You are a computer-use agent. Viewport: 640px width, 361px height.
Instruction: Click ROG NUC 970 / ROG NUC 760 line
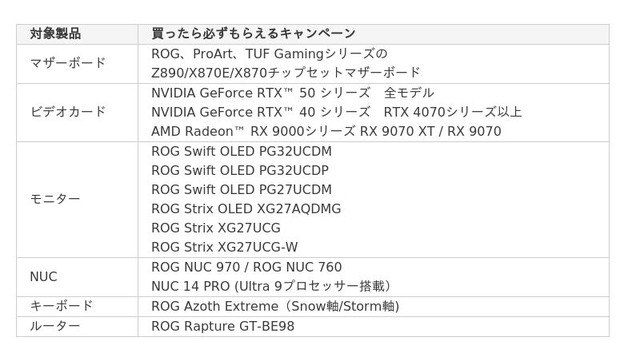247,267
